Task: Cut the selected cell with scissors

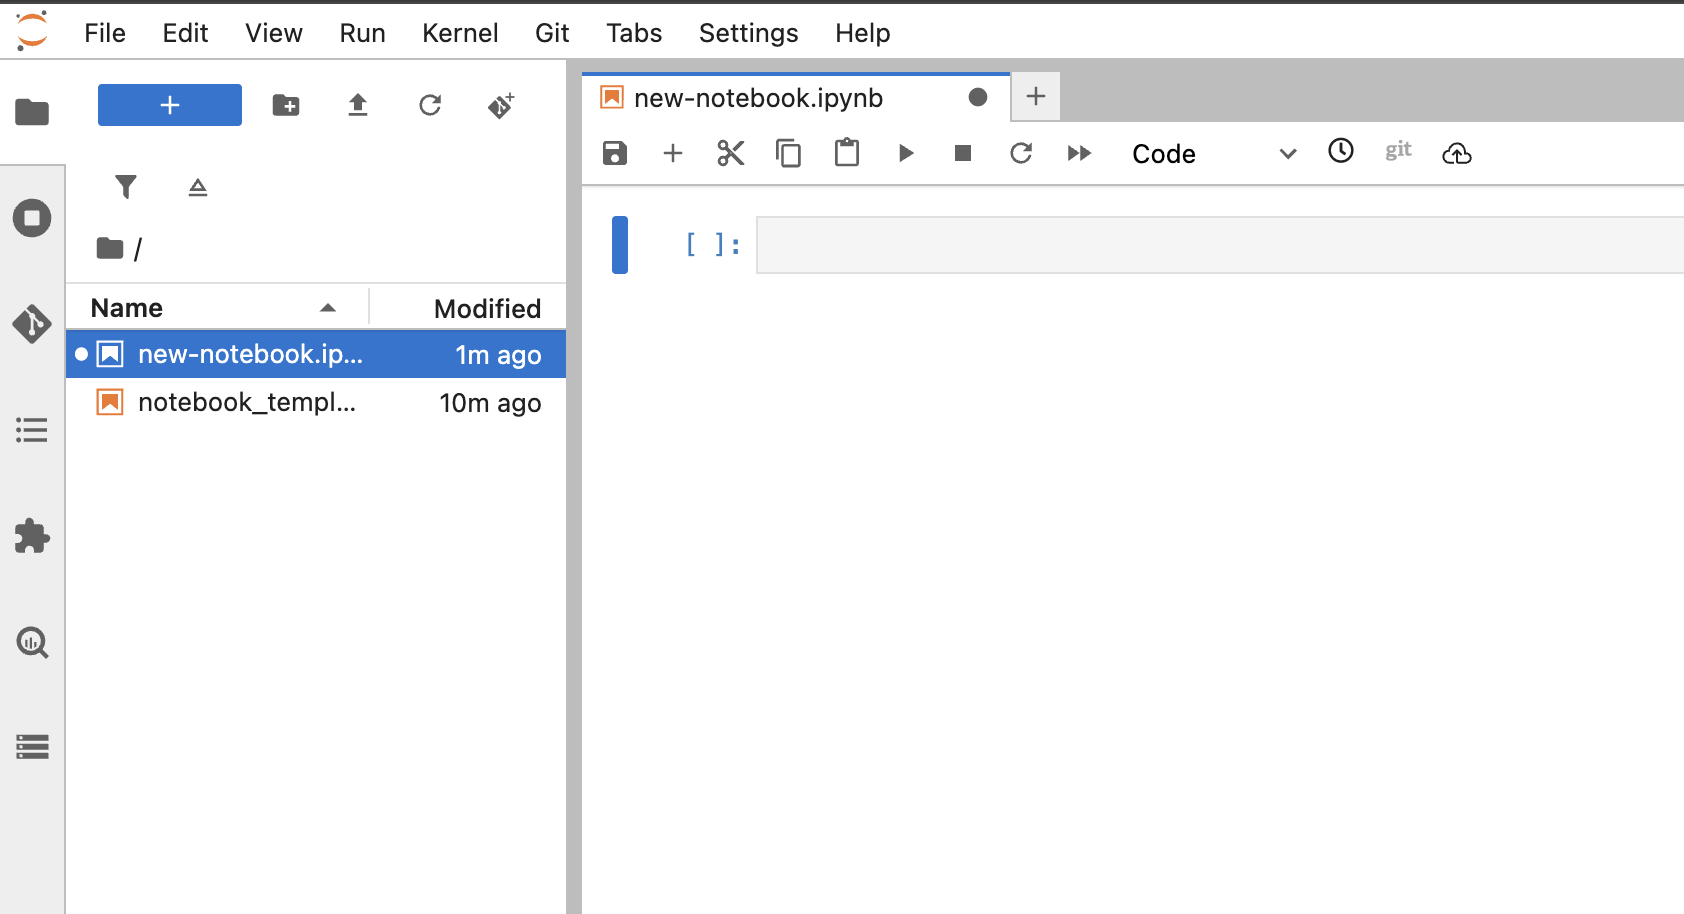Action: (731, 153)
